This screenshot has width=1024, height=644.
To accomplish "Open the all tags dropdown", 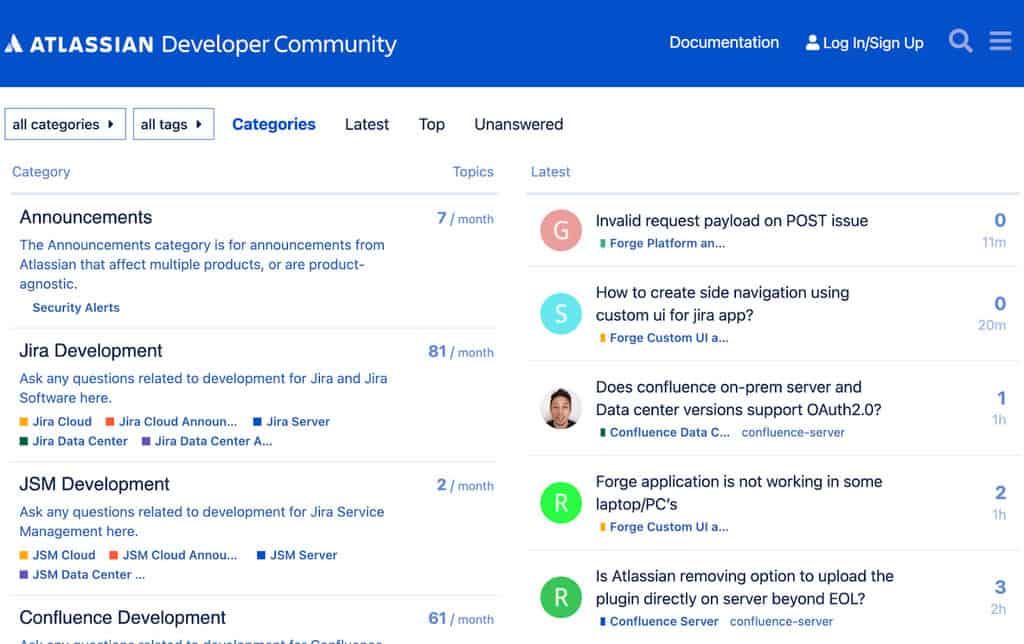I will 173,124.
